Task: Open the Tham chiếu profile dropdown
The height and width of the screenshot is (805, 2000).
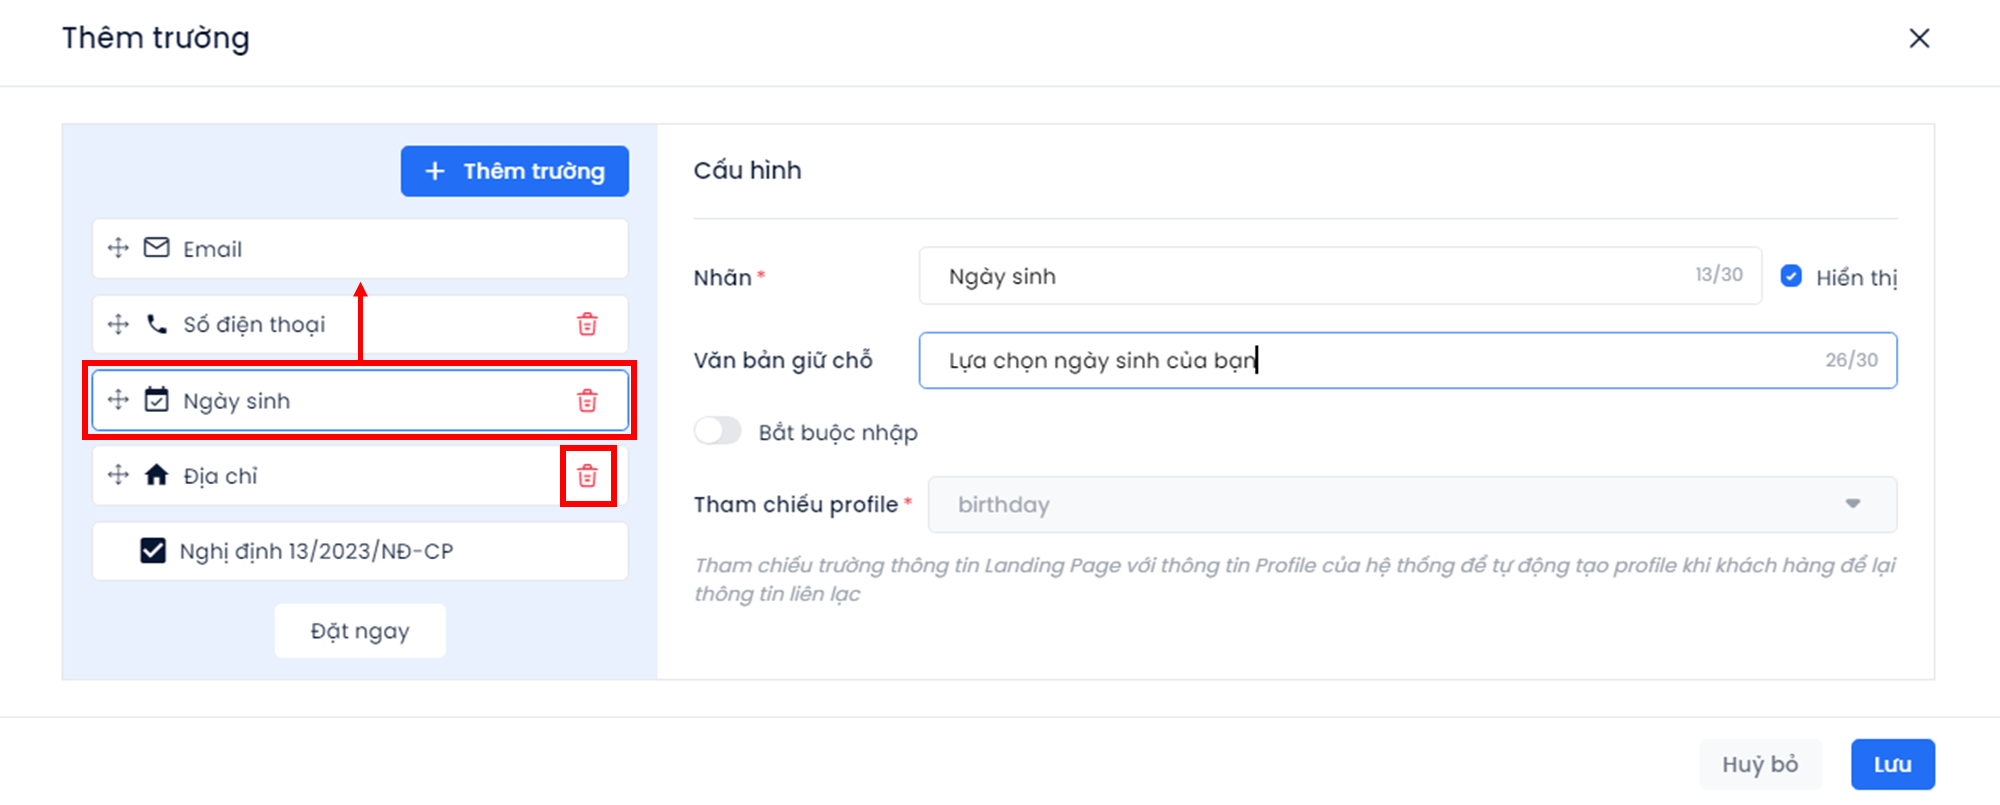Action: 1412,504
